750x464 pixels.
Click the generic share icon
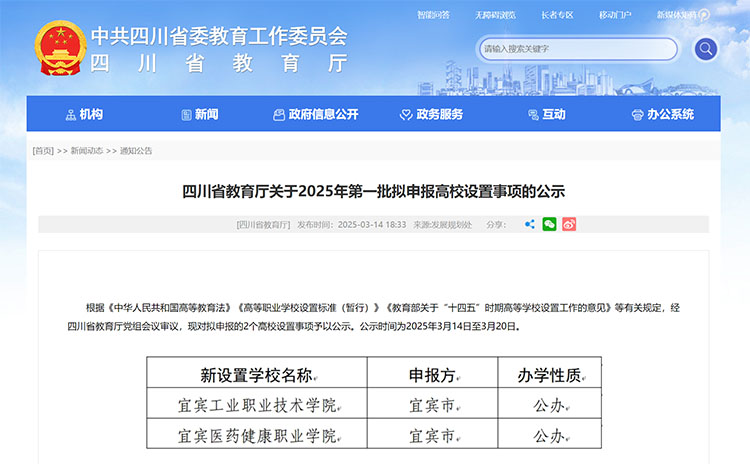[x=530, y=225]
